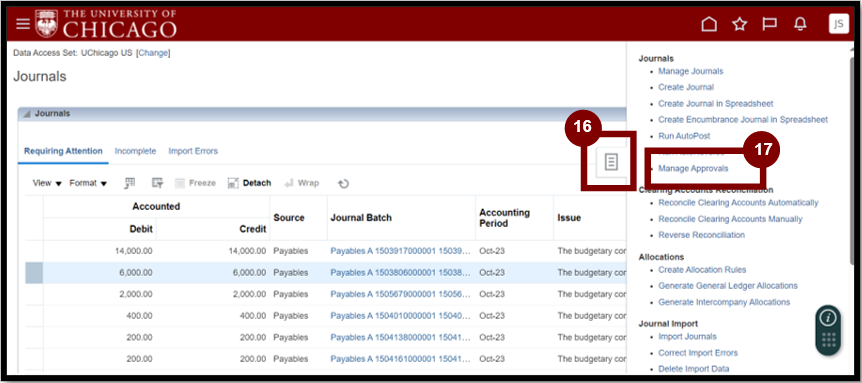Select the row header of the 6,000.00 row

[x=34, y=273]
